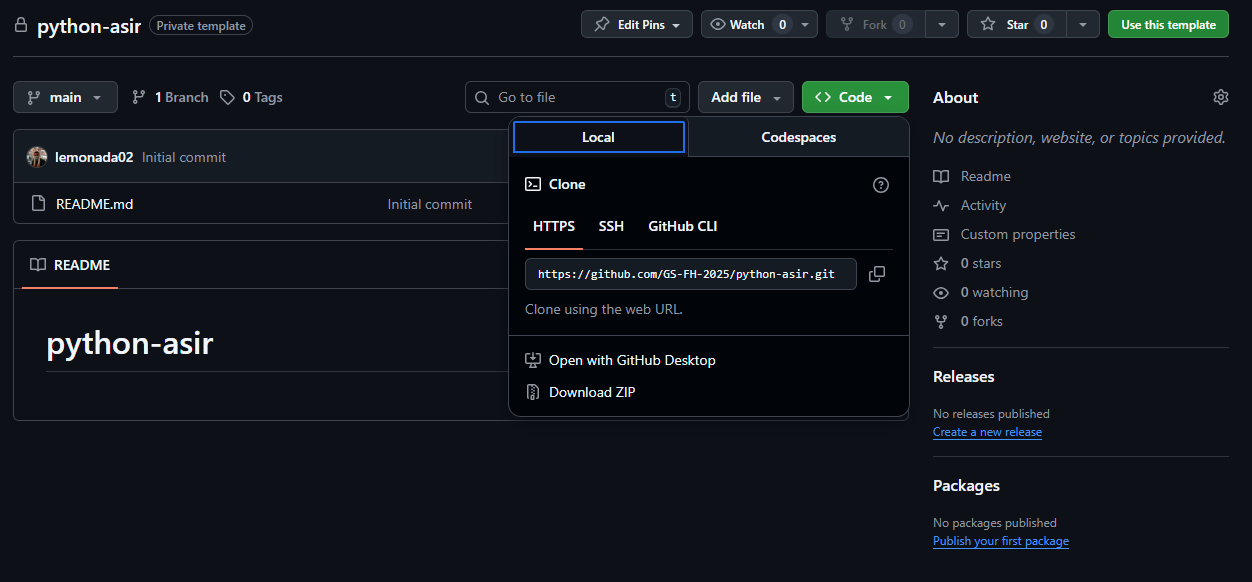Click the Go to file search field
1252x582 pixels.
pyautogui.click(x=577, y=97)
